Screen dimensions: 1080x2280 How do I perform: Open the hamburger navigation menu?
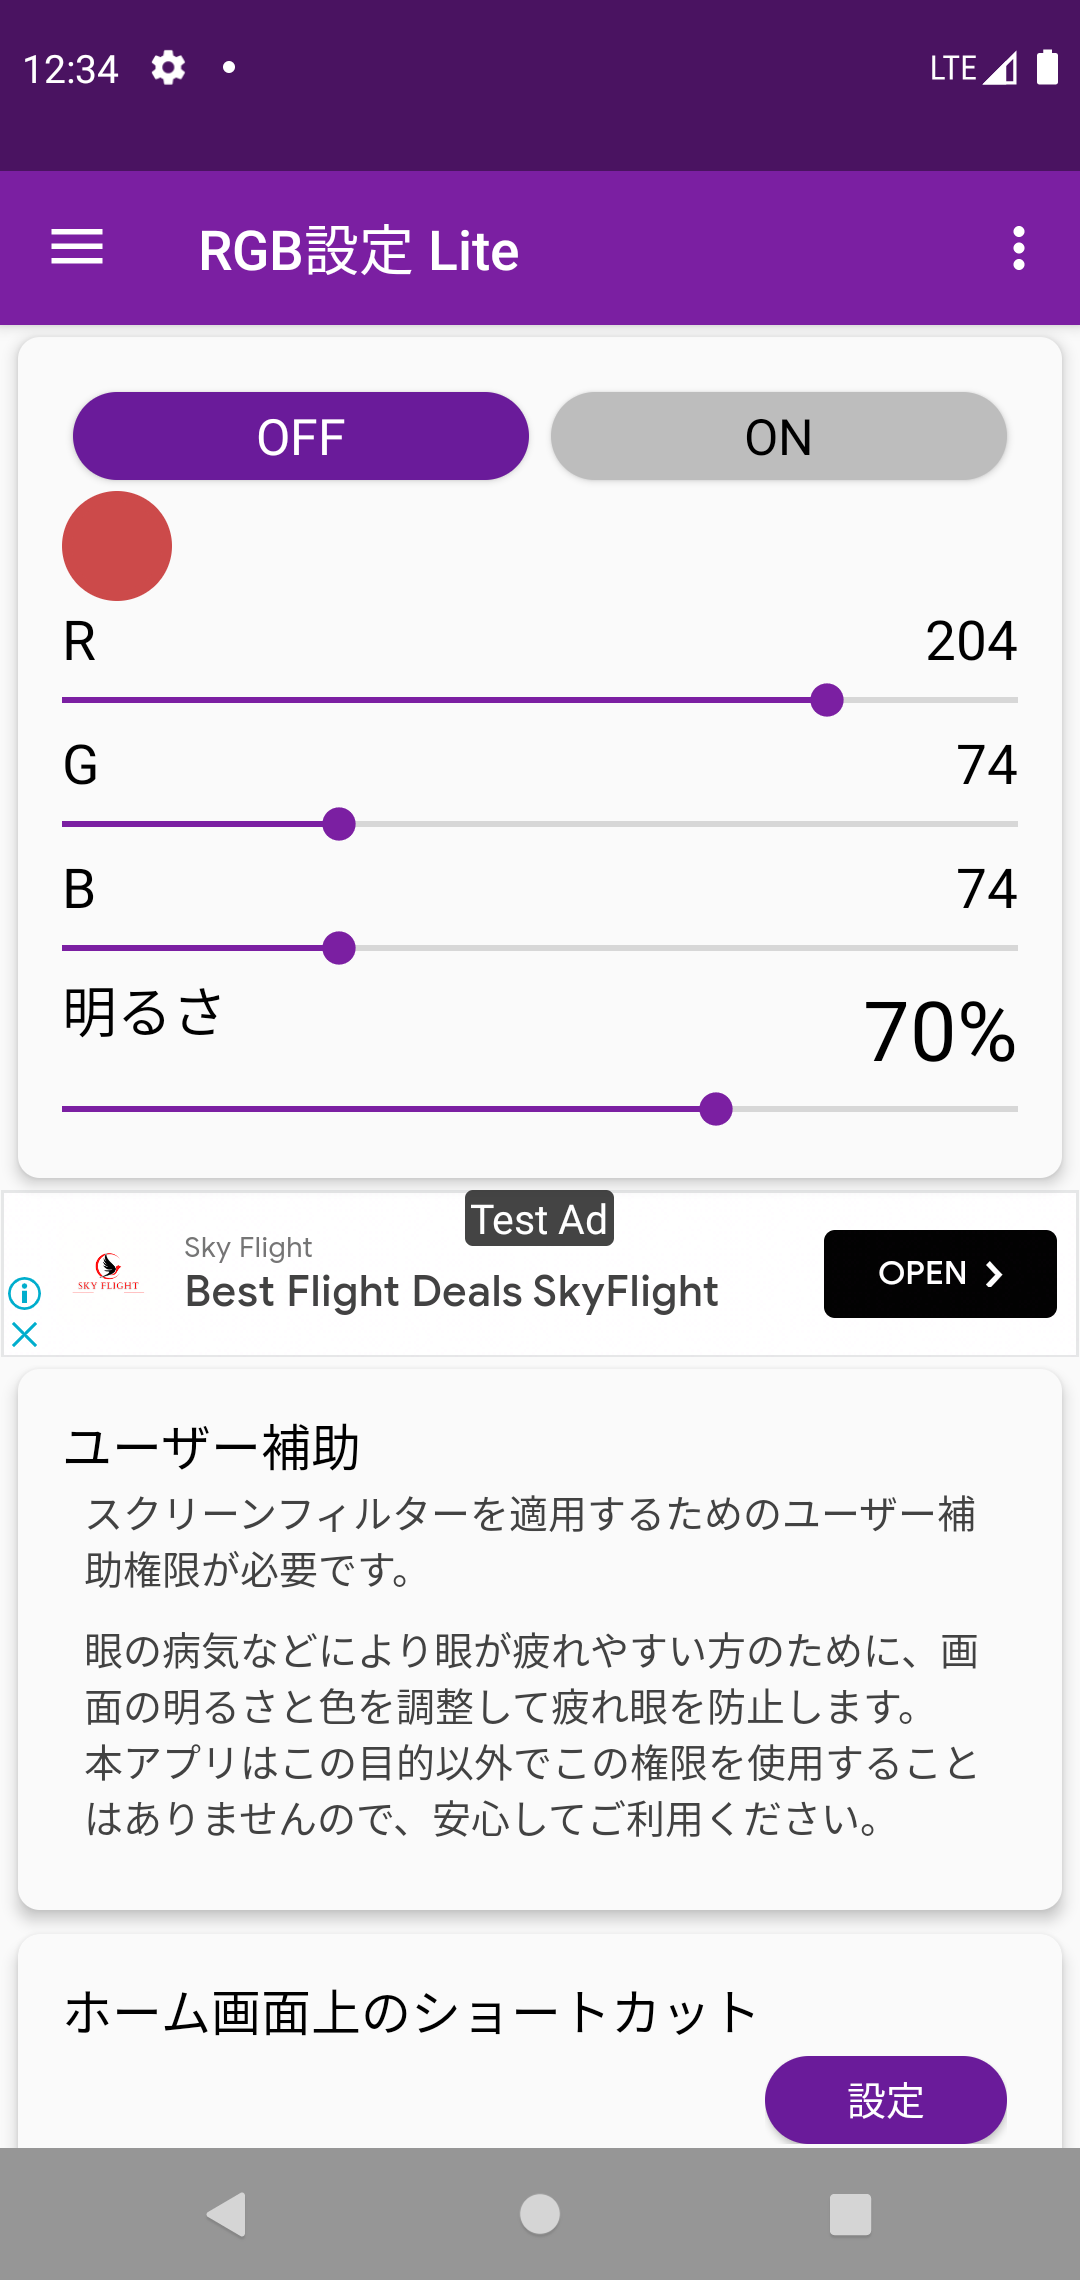pos(77,248)
